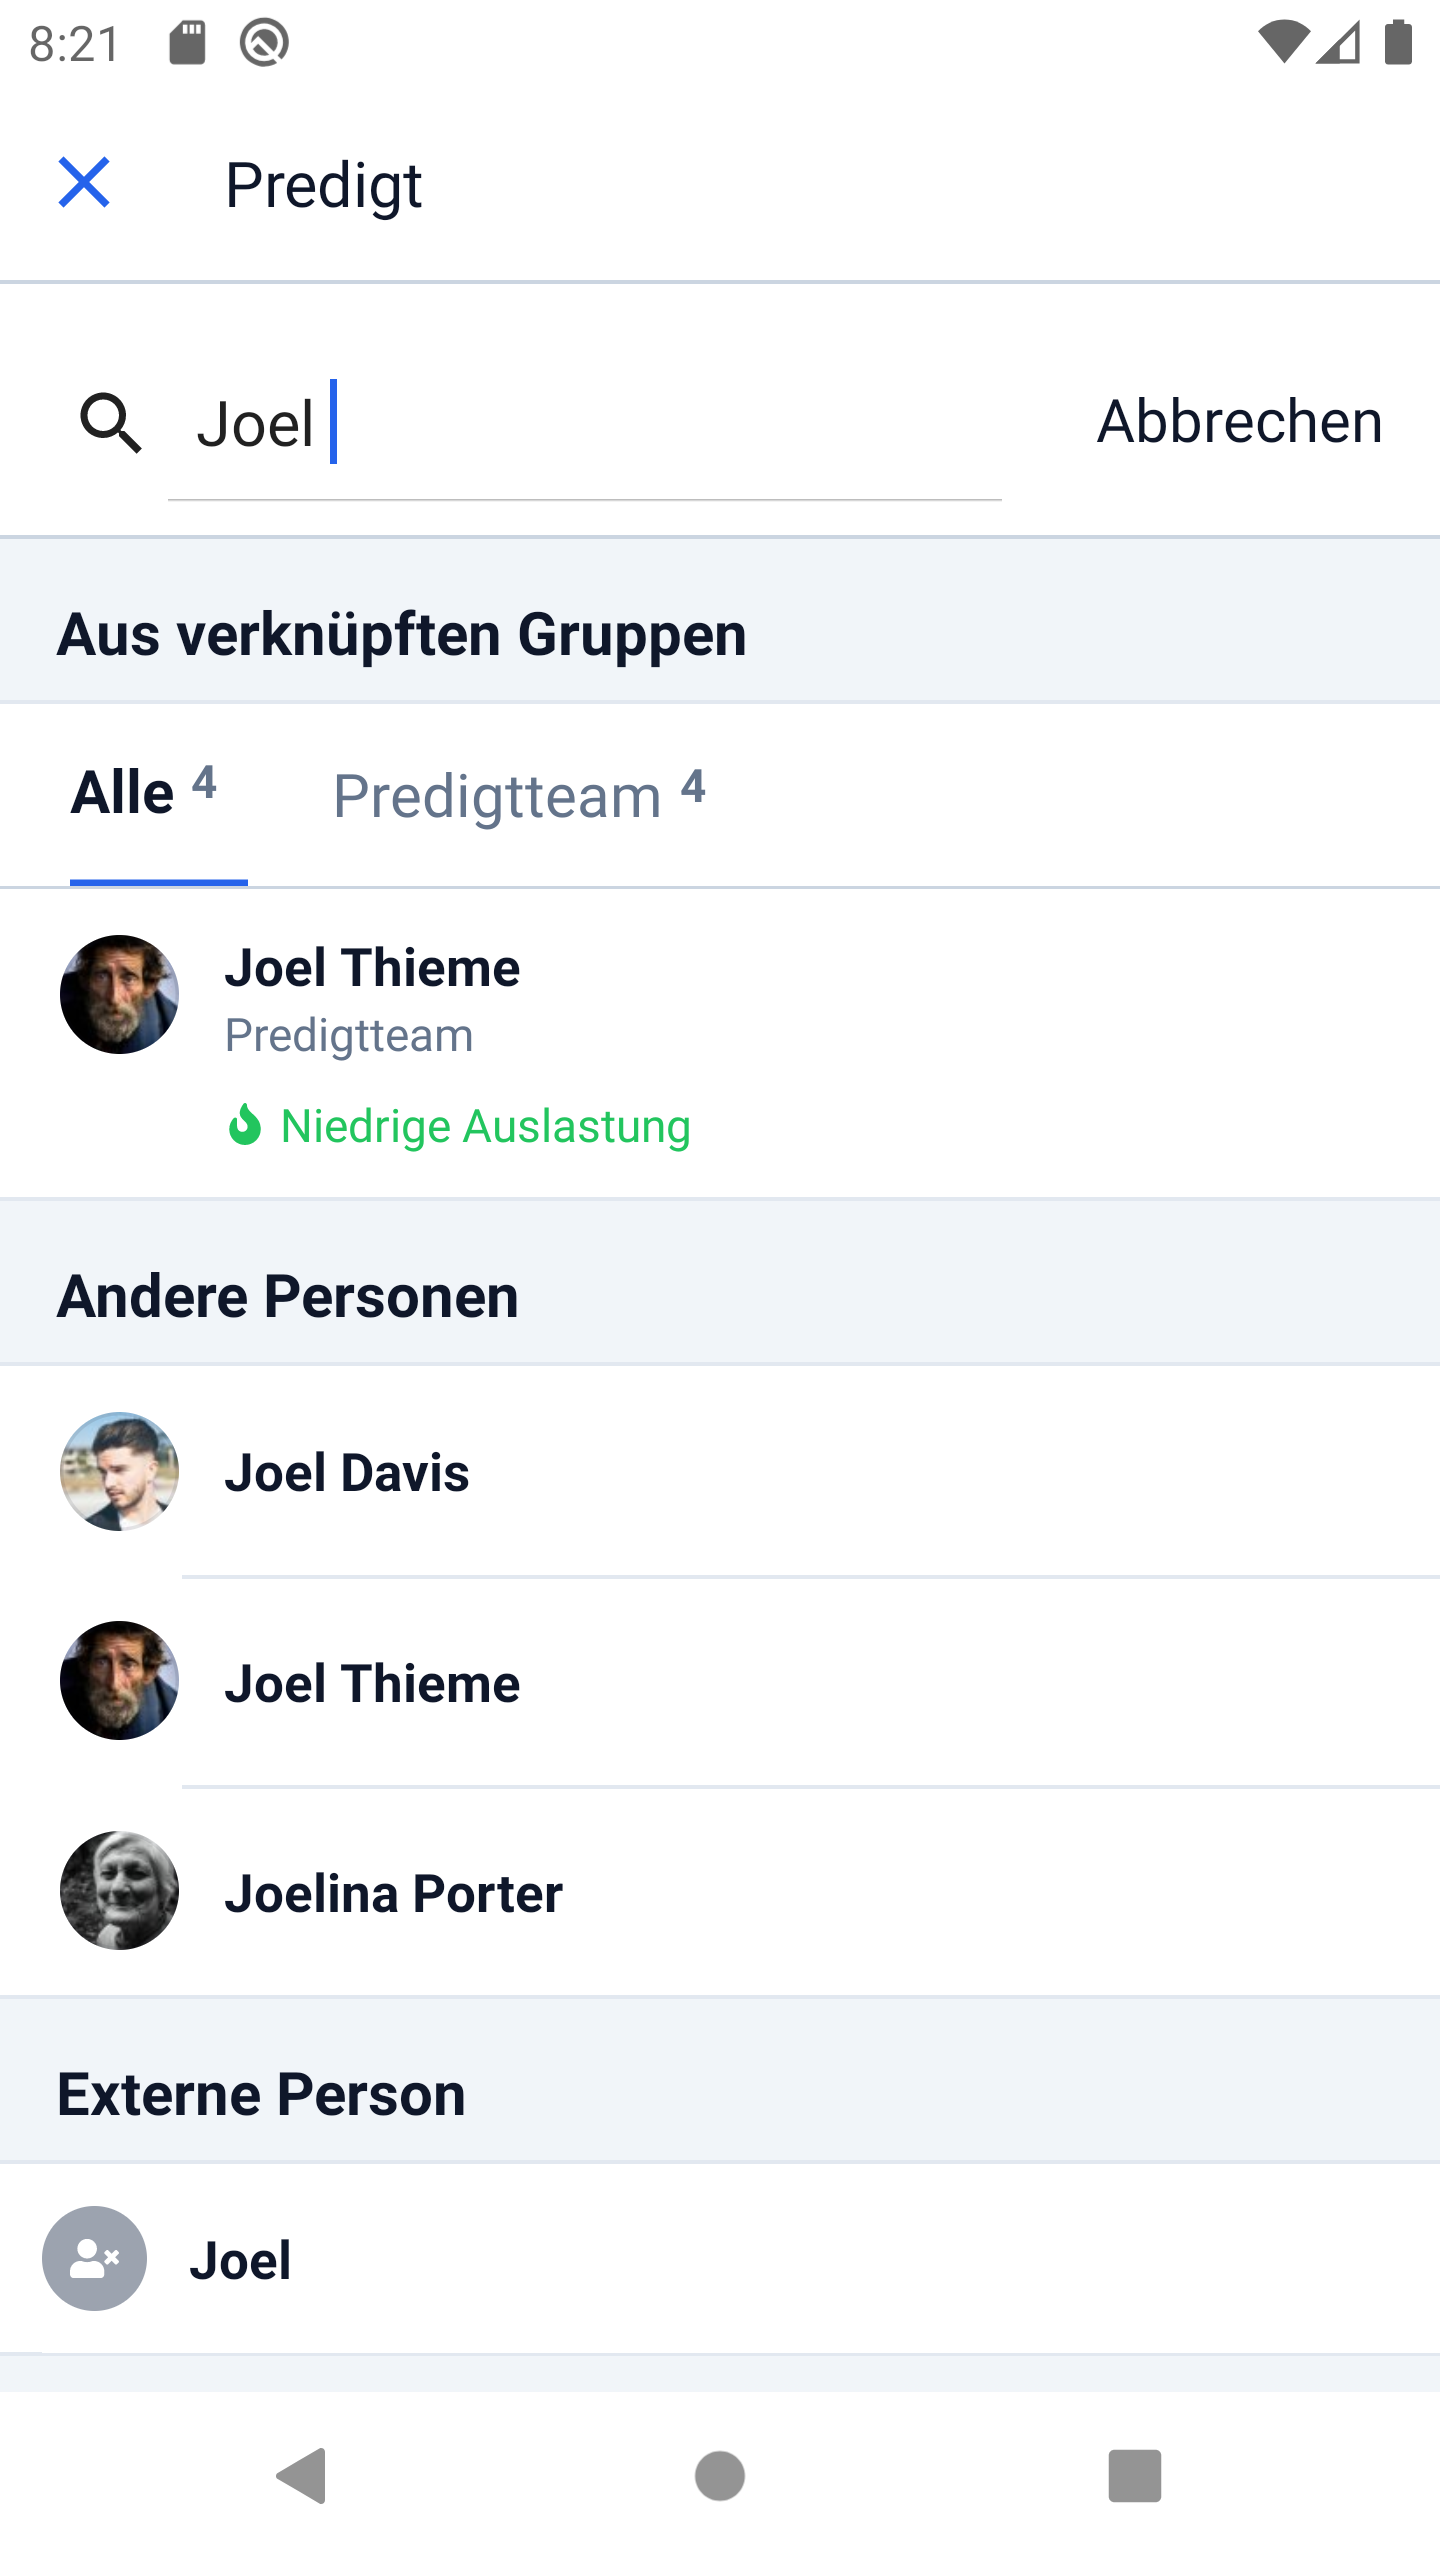The width and height of the screenshot is (1440, 2560).
Task: Tap Joelina Porter's black-and-white avatar
Action: pyautogui.click(x=120, y=1890)
